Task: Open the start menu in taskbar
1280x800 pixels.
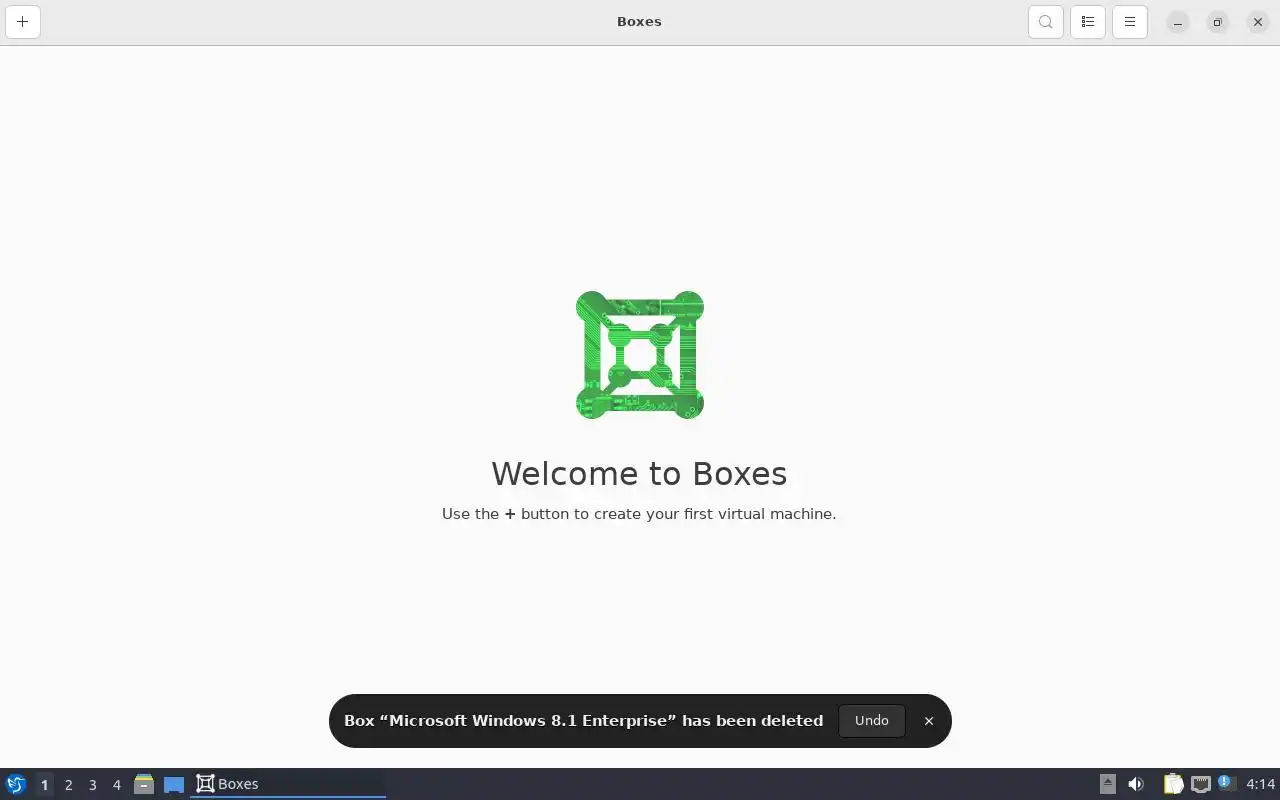Action: coord(15,784)
